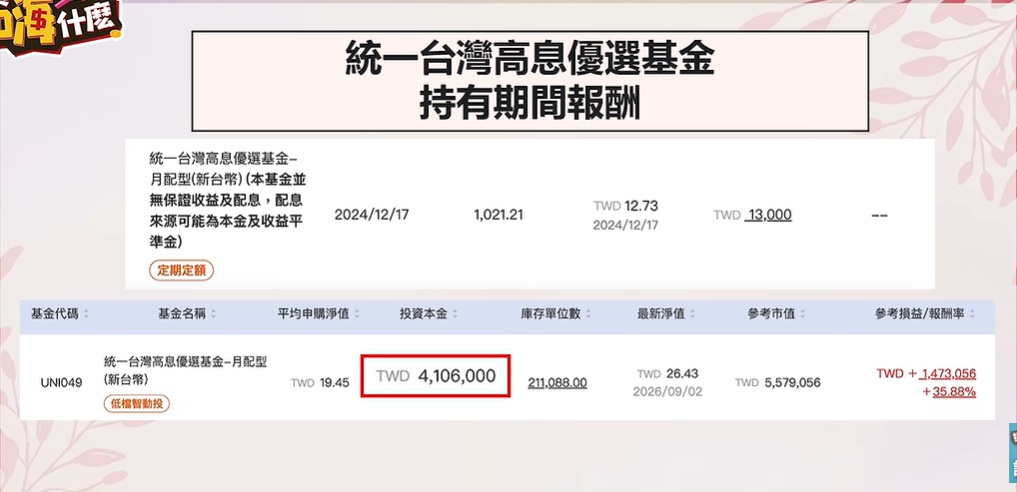1017x492 pixels.
Task: Select the units value 1,021.21
Action: [498, 215]
